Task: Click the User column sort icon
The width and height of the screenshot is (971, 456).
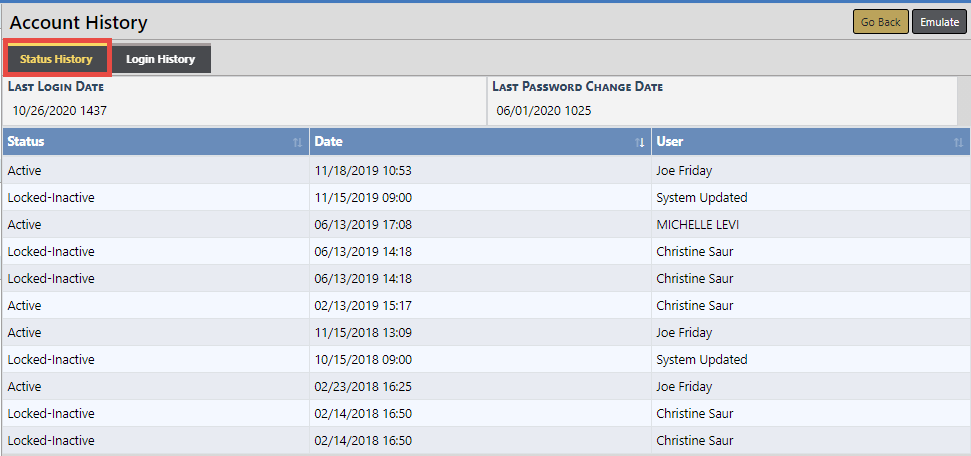Action: click(958, 143)
